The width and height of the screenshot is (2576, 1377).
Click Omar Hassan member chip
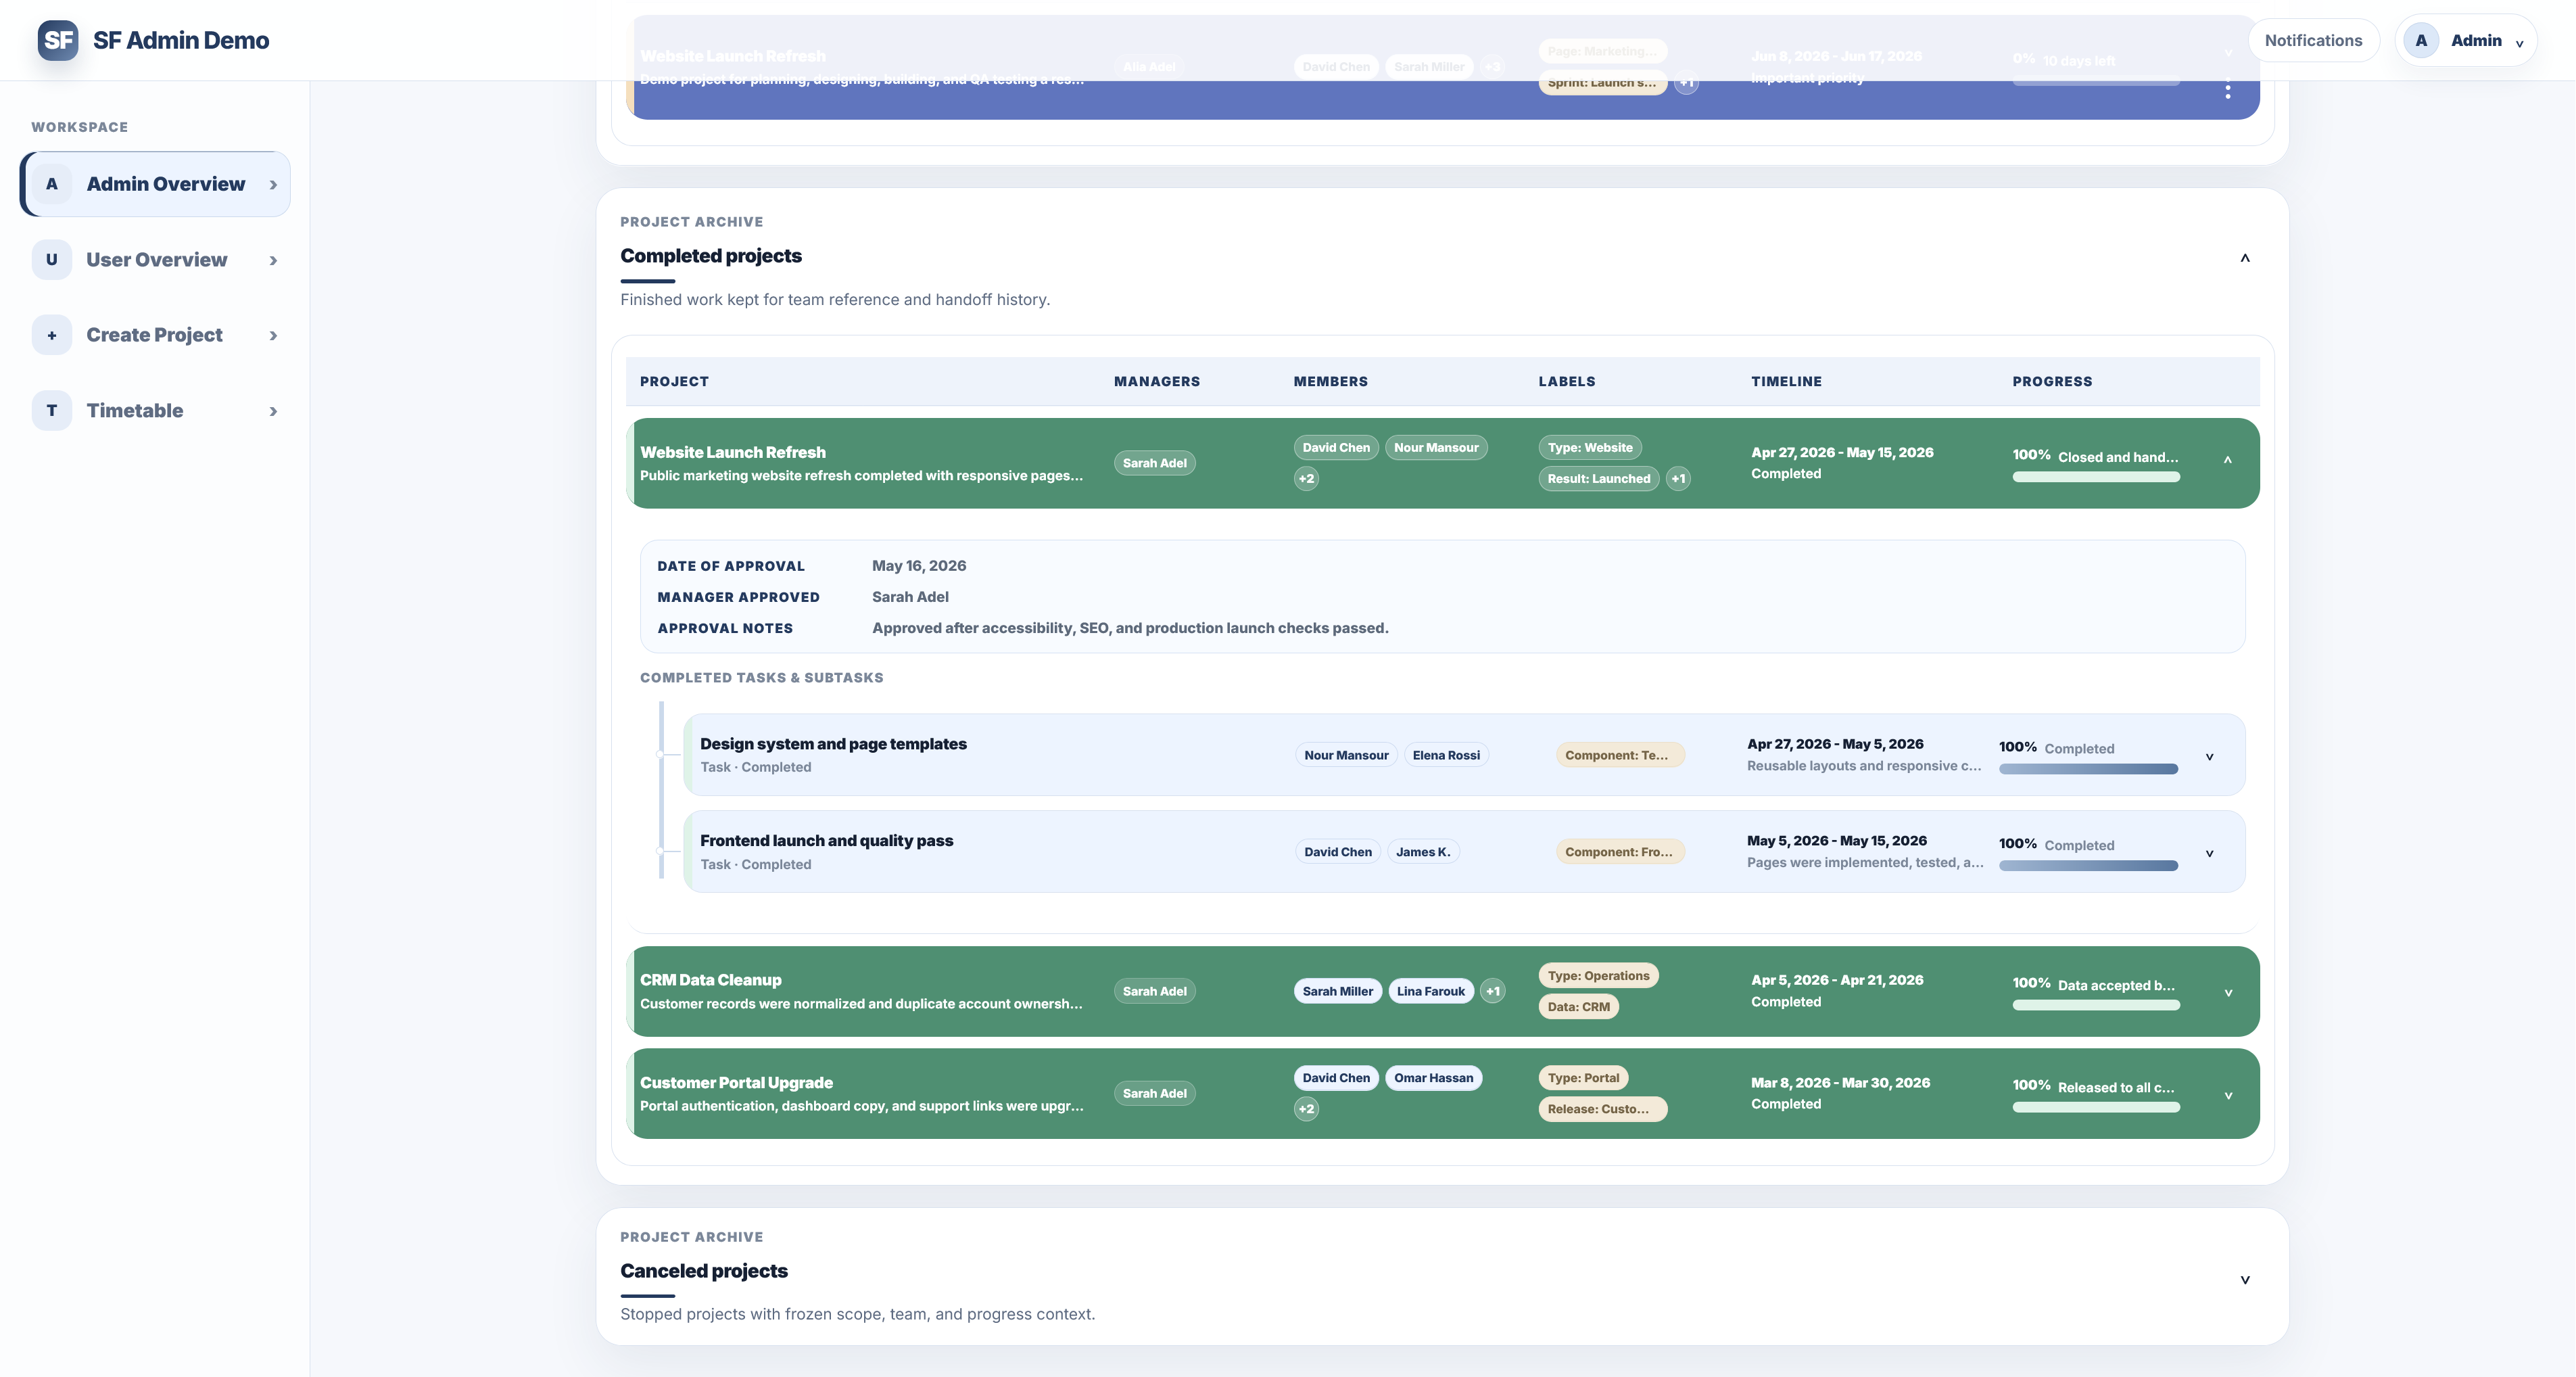tap(1433, 1078)
